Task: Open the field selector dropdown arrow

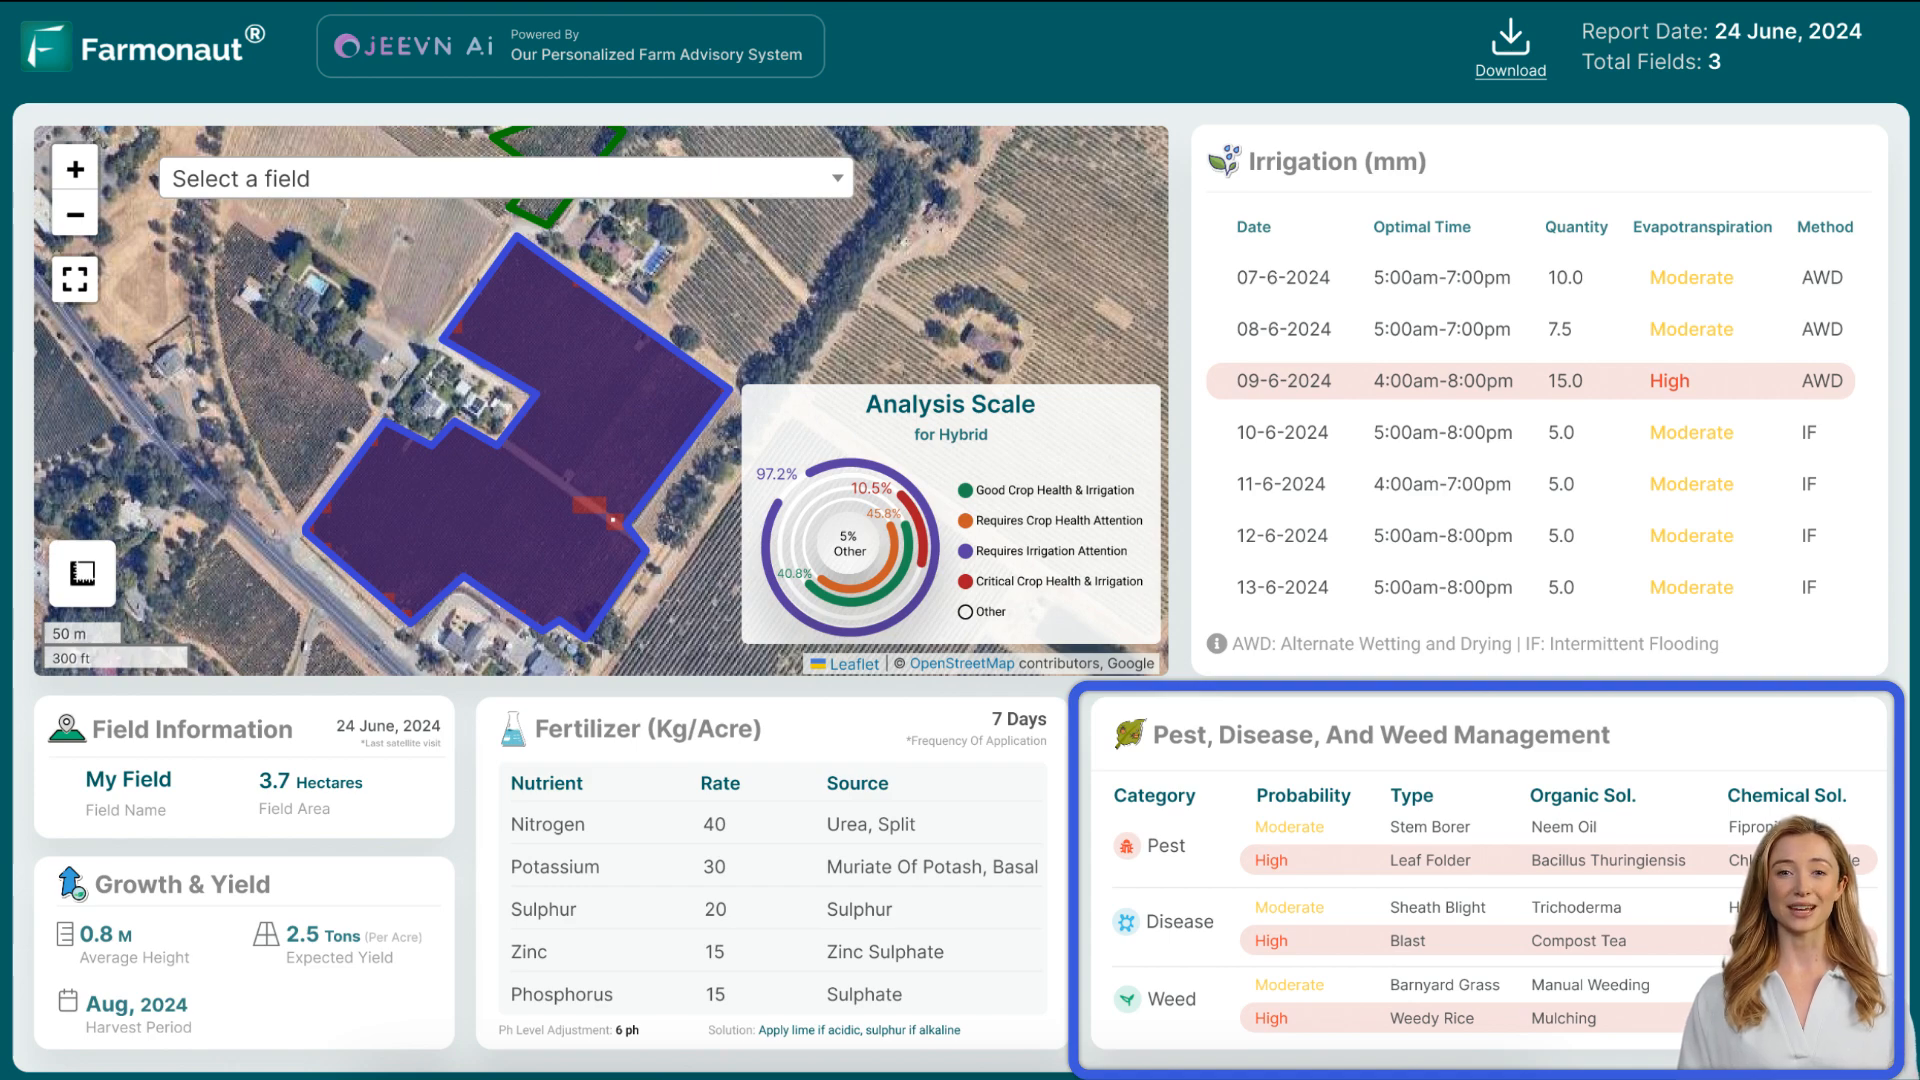Action: (837, 178)
